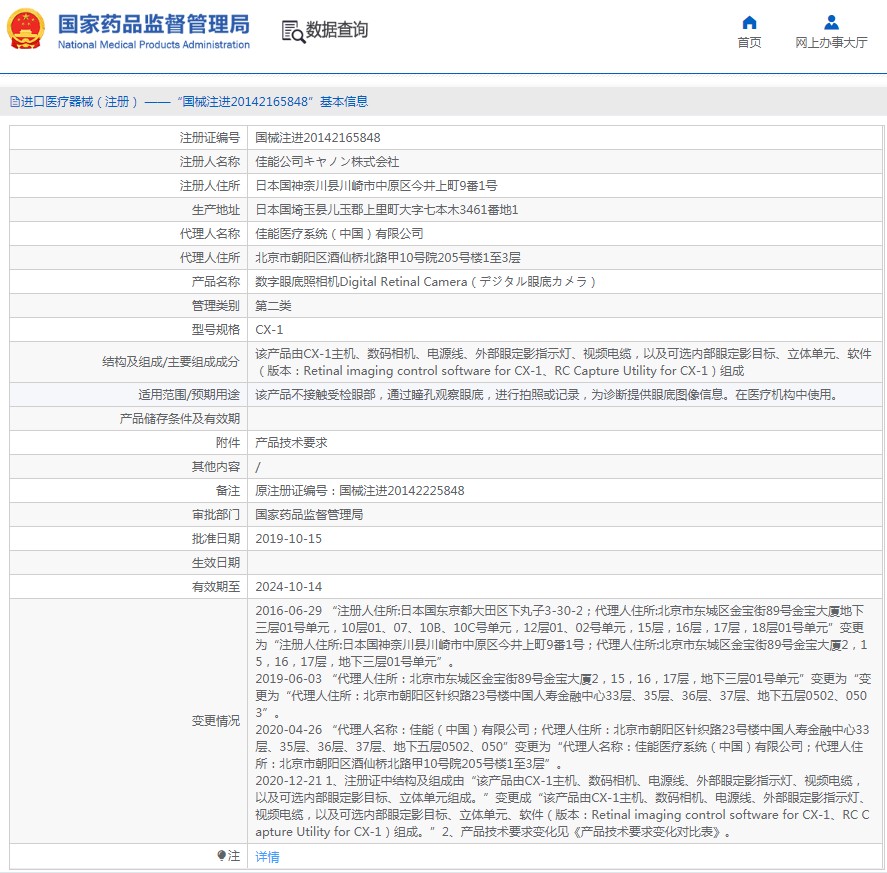Select structure text 该产品由CX-1主机
887x873 pixels.
coord(563,362)
